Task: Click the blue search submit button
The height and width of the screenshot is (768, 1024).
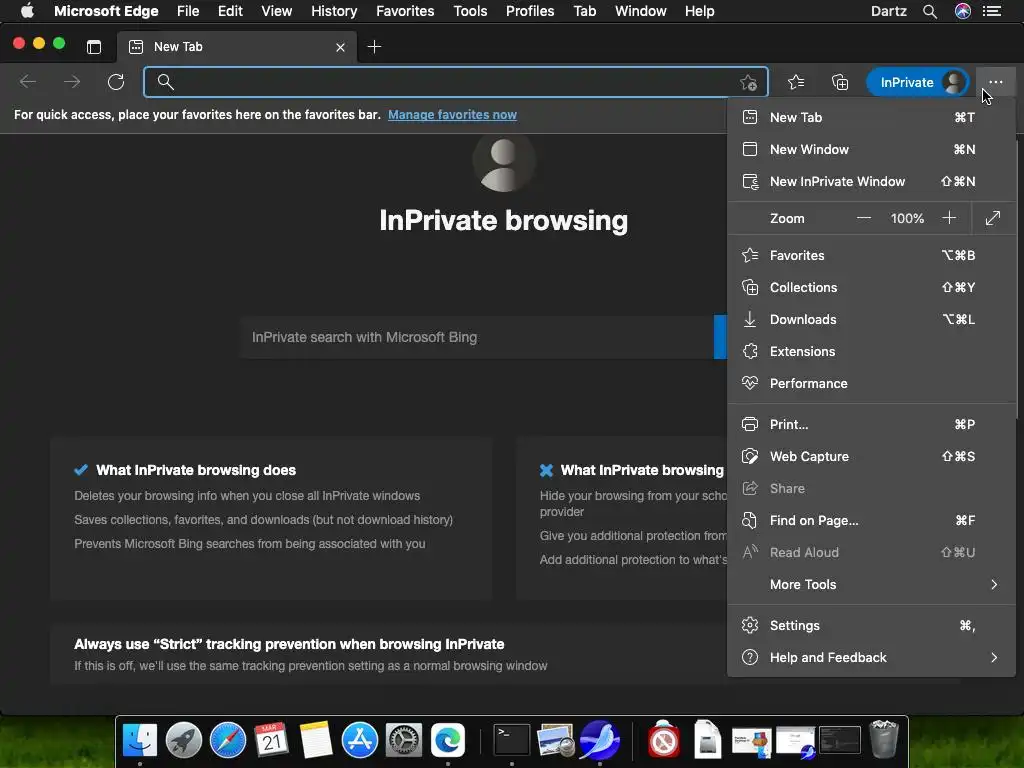Action: [x=720, y=337]
